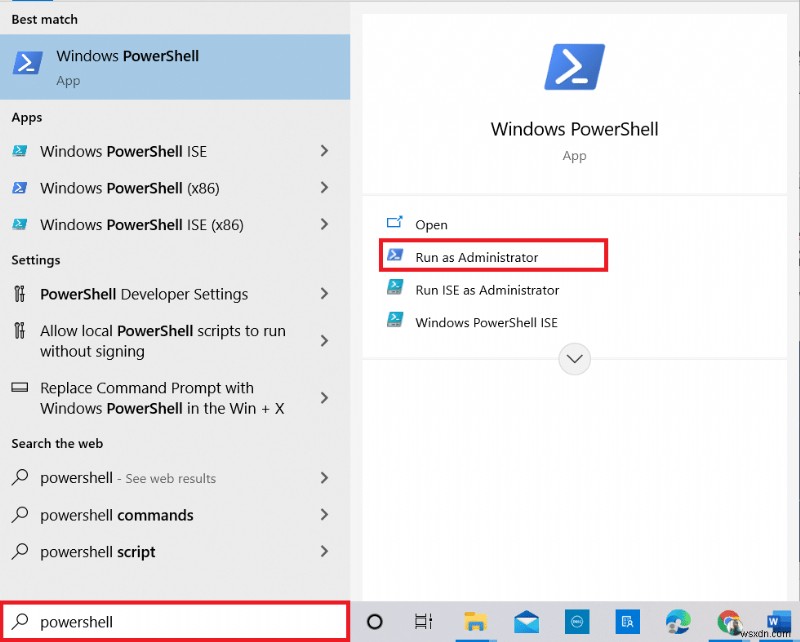This screenshot has height=642, width=800.
Task: Click Open in the PowerShell actions list
Action: (x=431, y=225)
